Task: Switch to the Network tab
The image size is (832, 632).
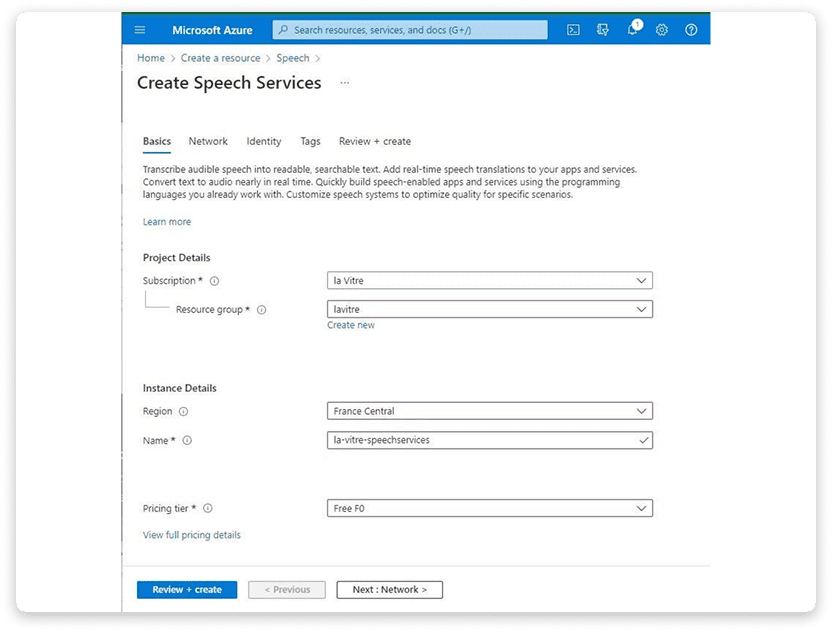Action: coord(208,142)
